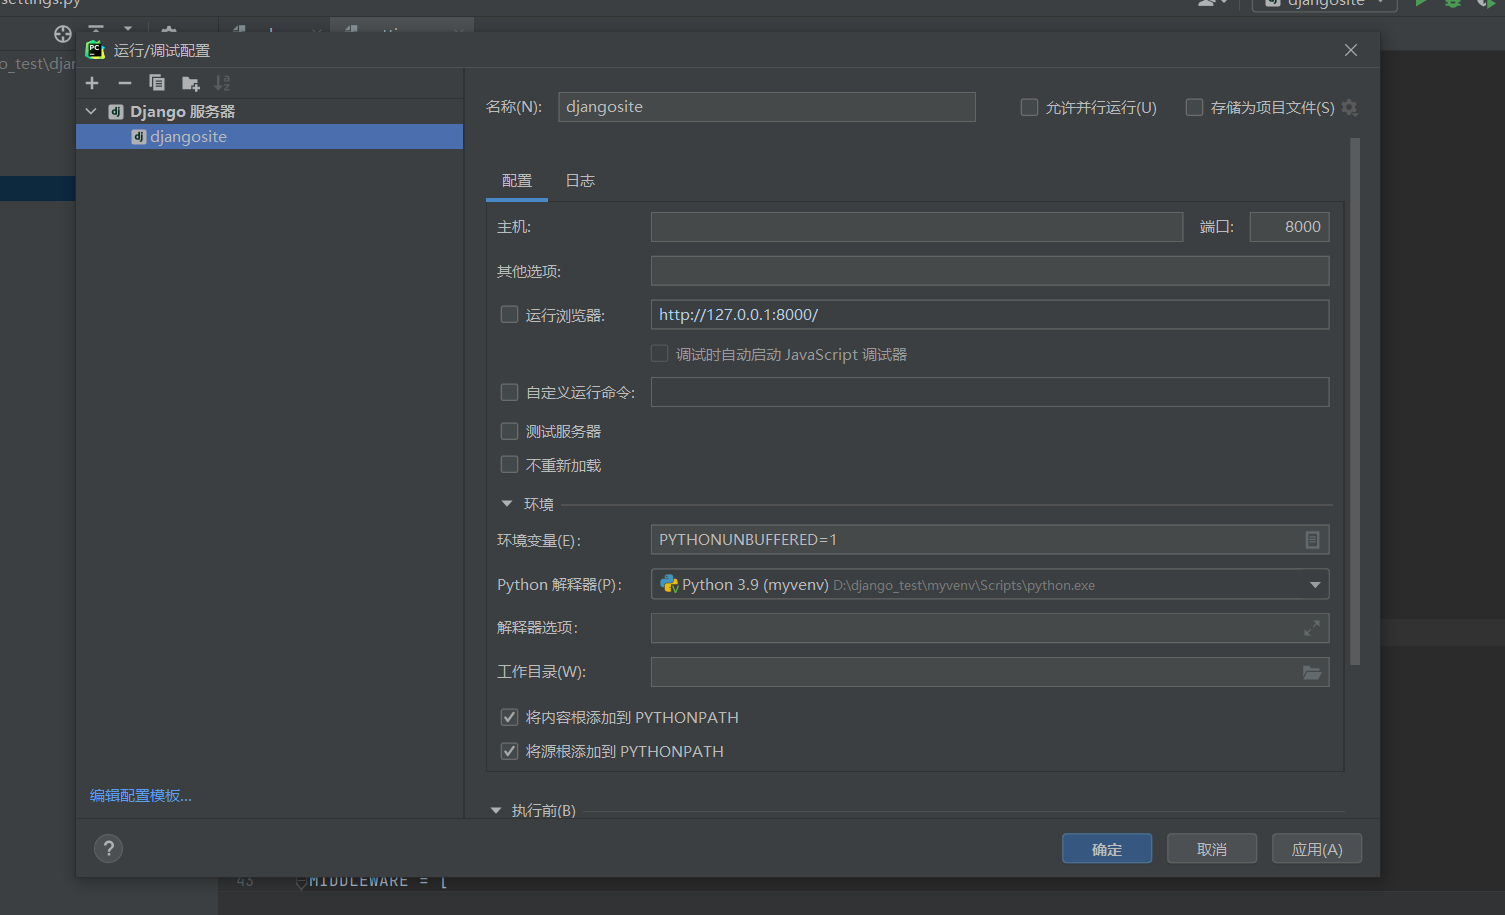Screen dimensions: 1505x915
Task: Browse for working directory folder
Action: click(x=1312, y=672)
